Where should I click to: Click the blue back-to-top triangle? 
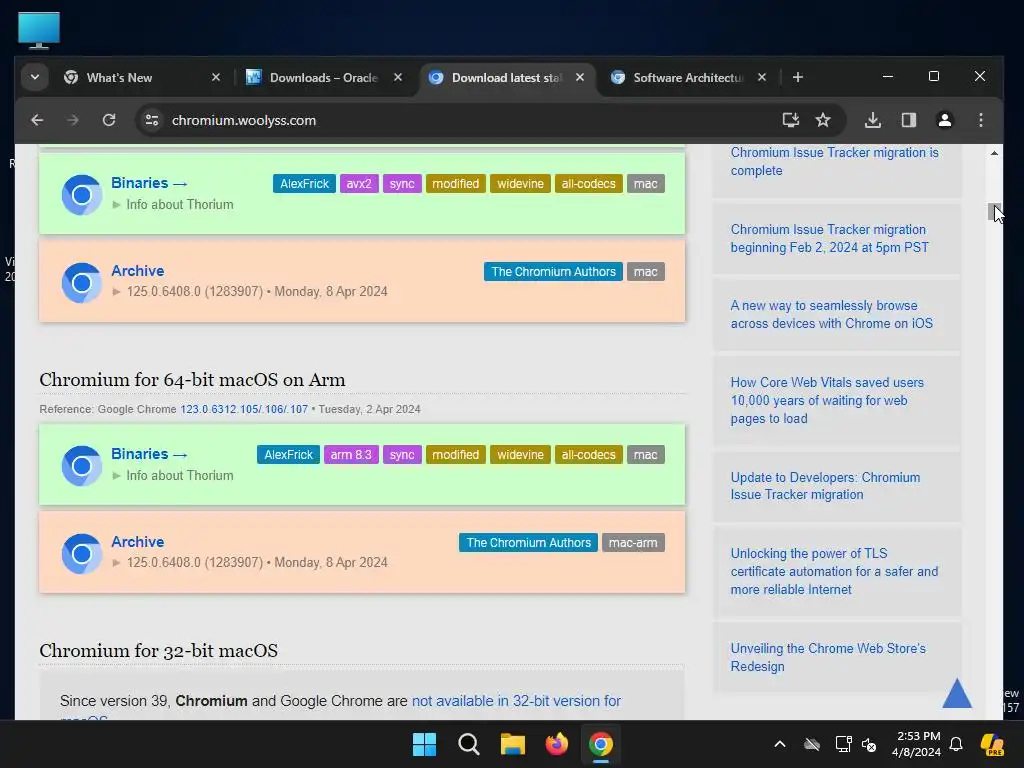[957, 694]
